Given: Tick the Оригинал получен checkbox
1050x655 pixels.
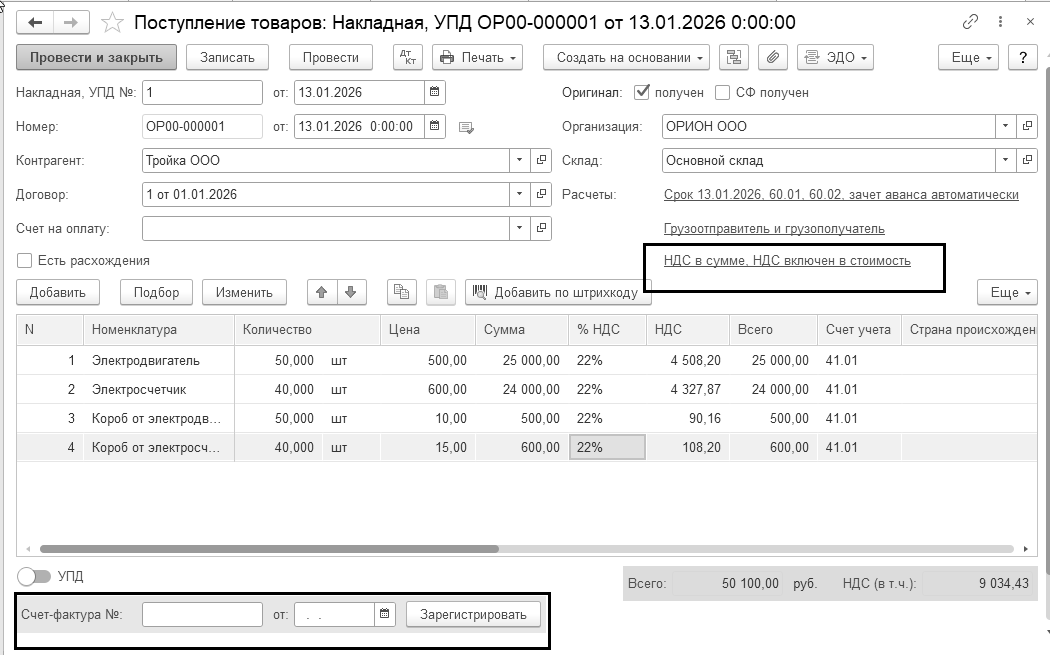Looking at the screenshot, I should click(642, 92).
